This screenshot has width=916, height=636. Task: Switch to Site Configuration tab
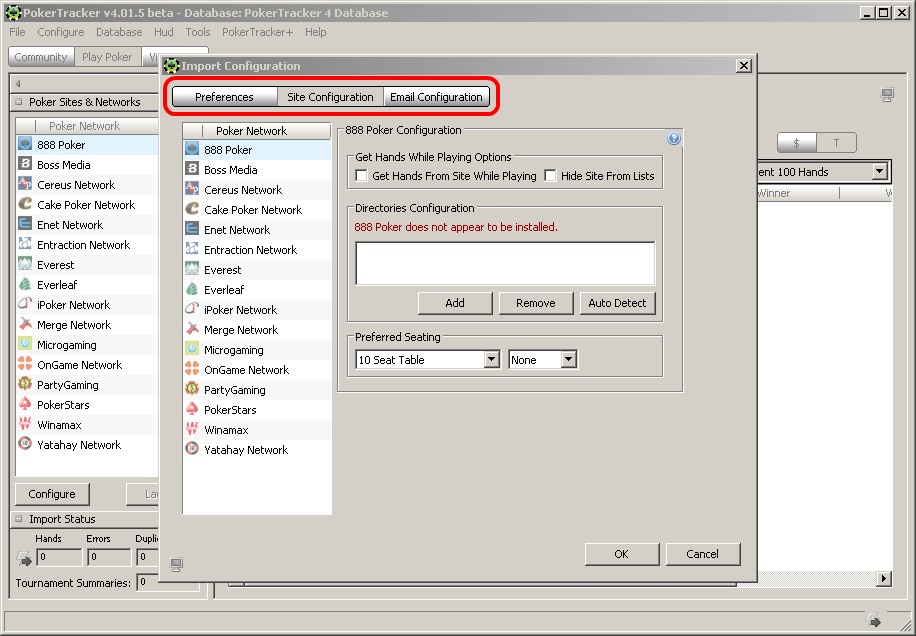330,96
